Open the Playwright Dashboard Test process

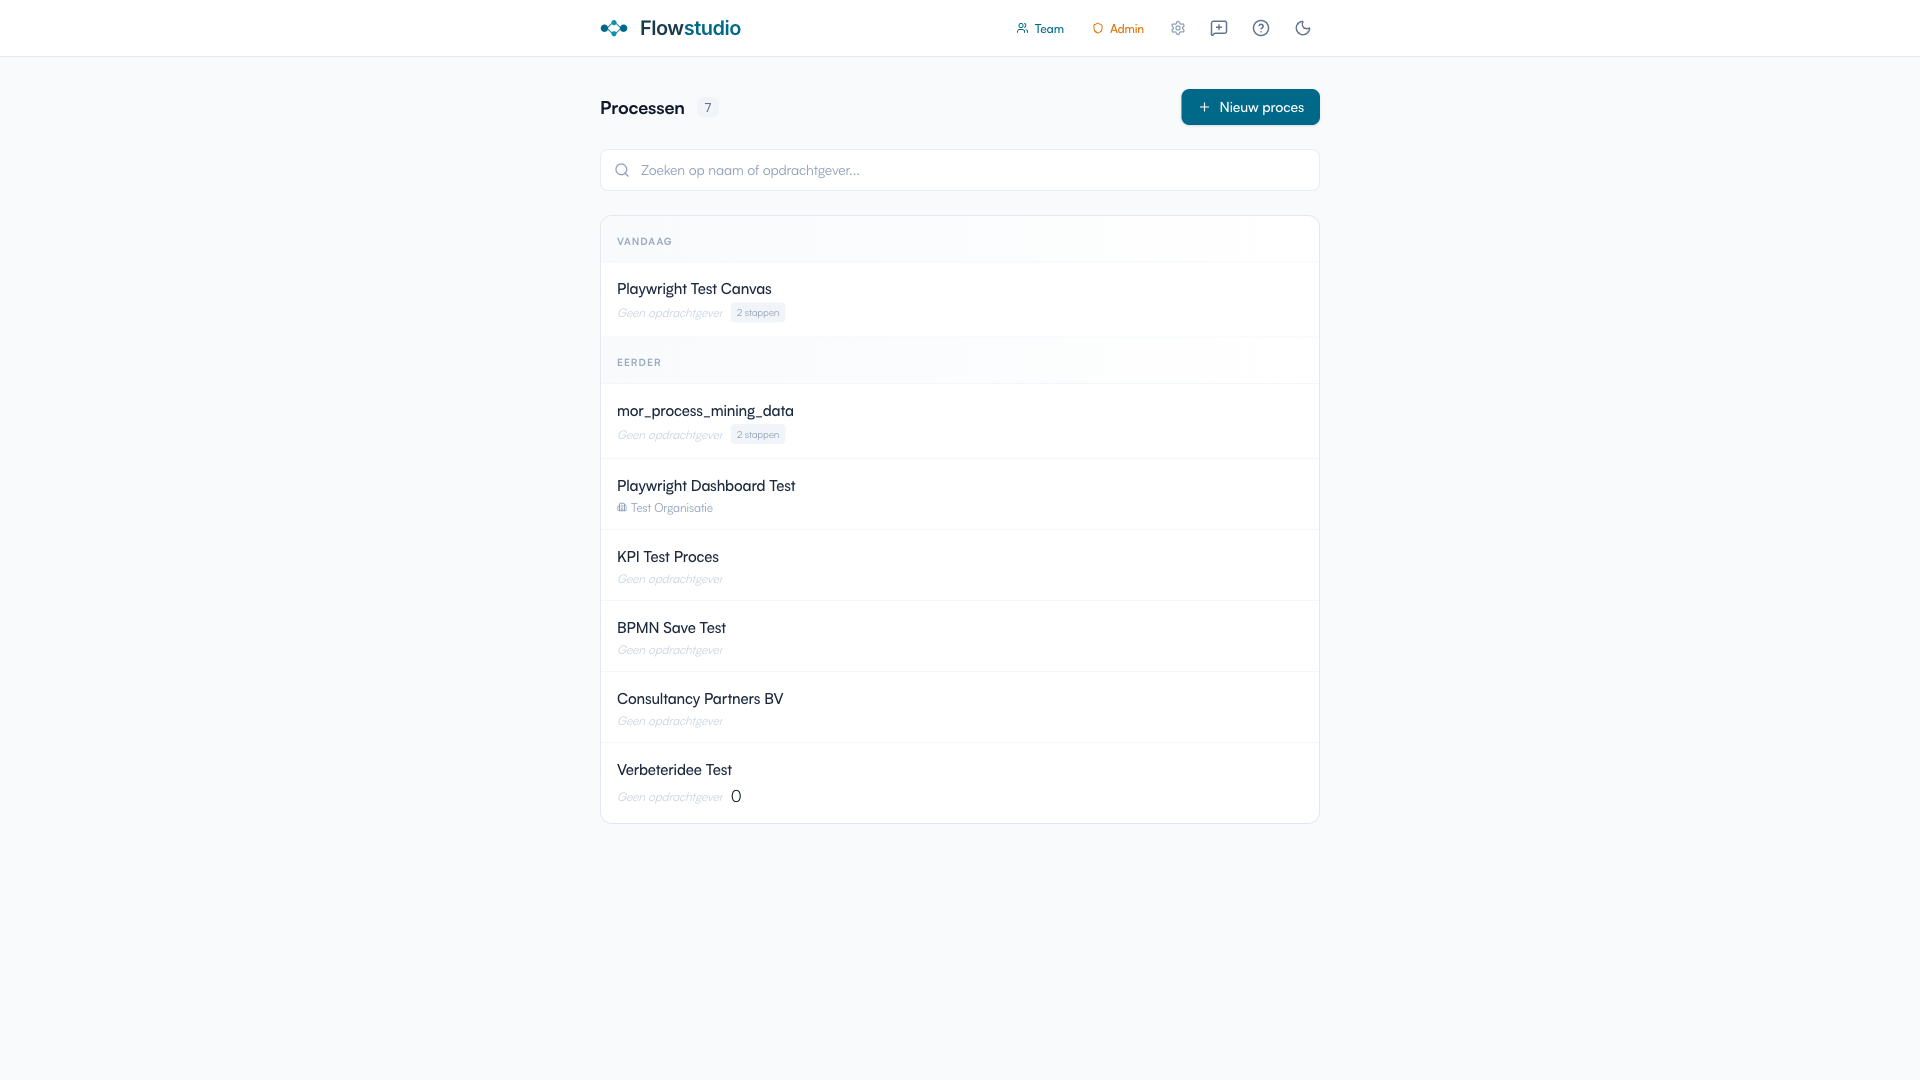[x=706, y=486]
